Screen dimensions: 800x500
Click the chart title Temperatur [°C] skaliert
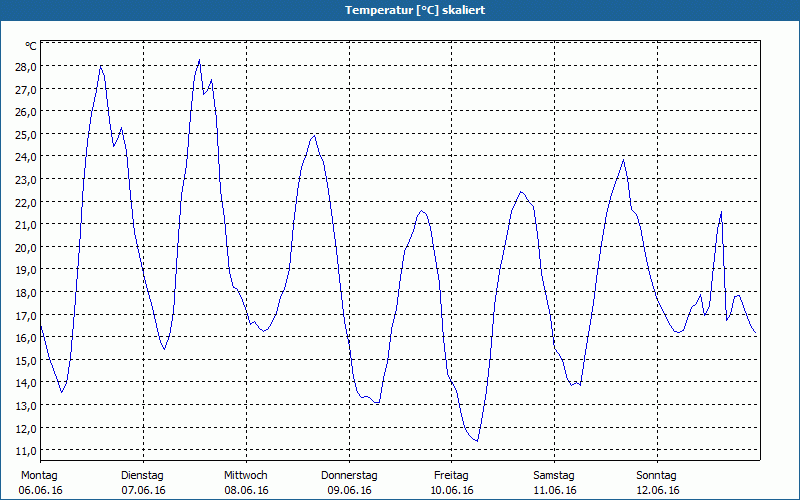pos(415,10)
